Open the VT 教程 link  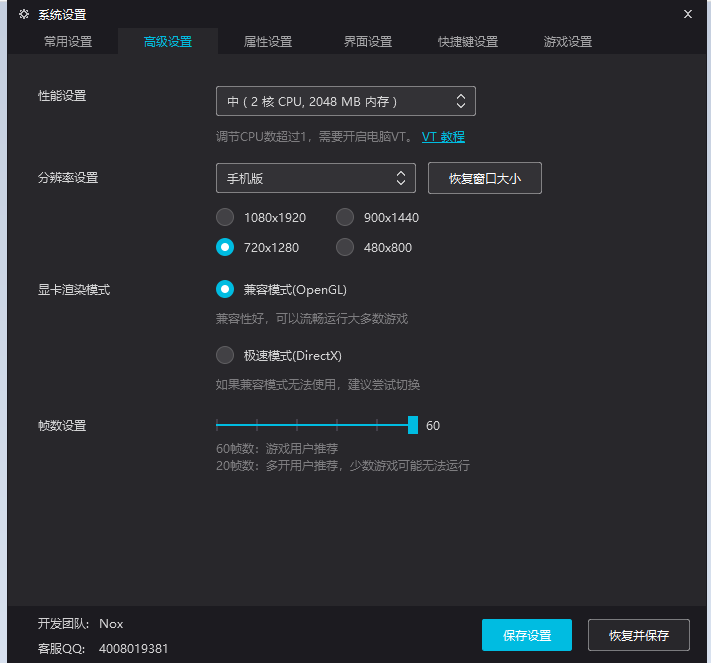tap(443, 136)
